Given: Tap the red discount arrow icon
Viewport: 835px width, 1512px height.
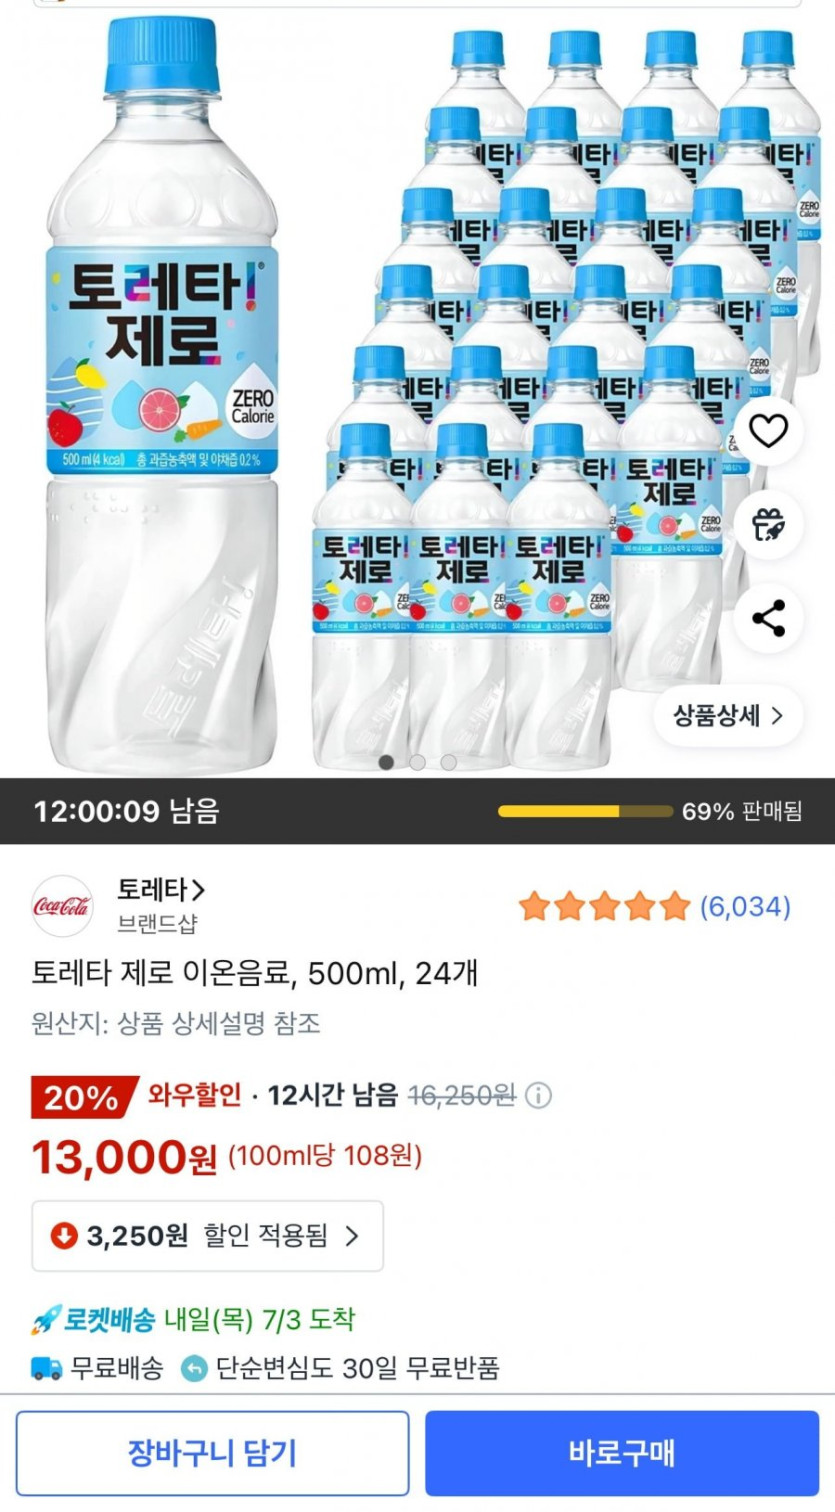Looking at the screenshot, I should [64, 1236].
